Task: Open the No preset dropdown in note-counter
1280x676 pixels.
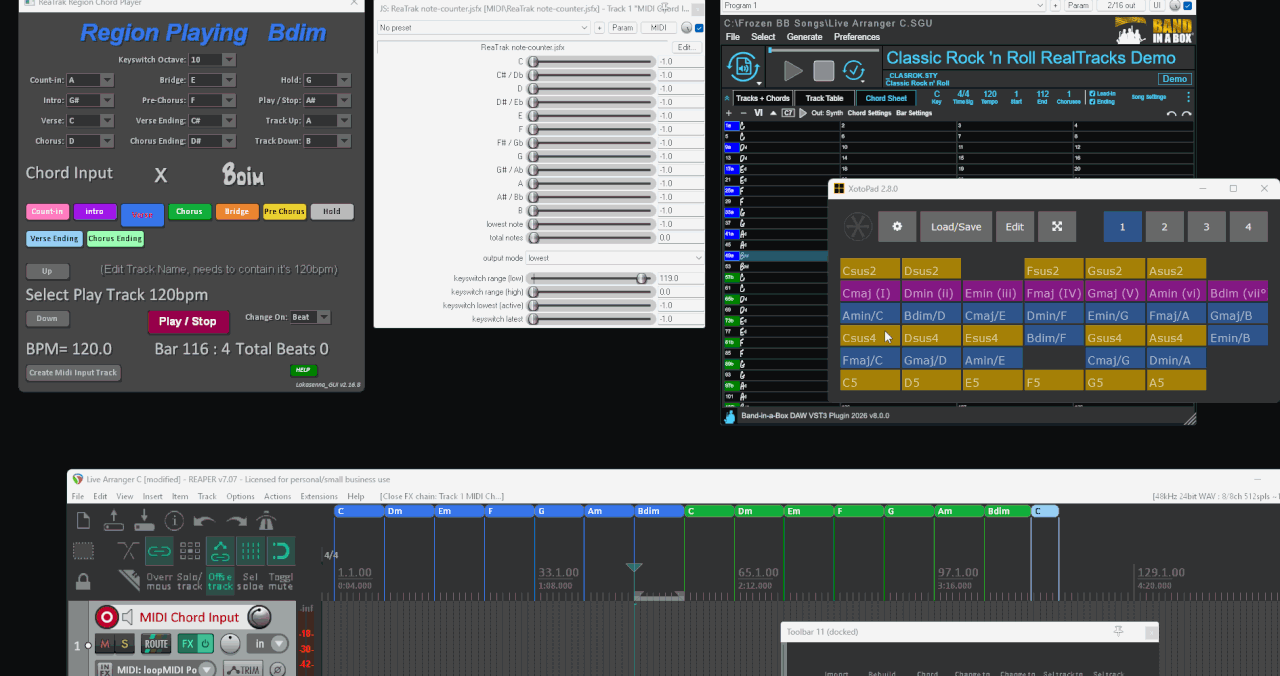Action: click(x=484, y=28)
